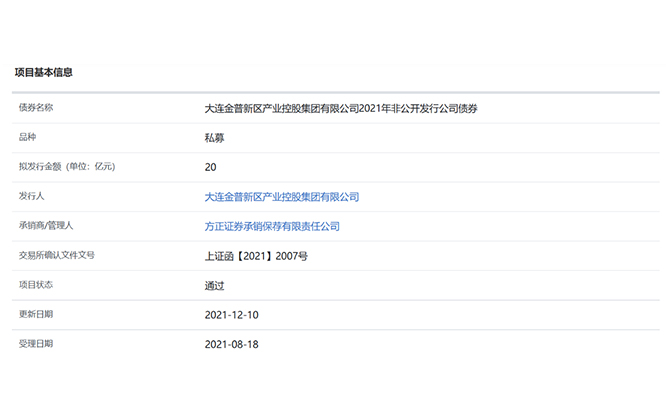Viewport: 670px width, 418px height.
Task: Select the 债券名称 row label
Action: click(36, 107)
